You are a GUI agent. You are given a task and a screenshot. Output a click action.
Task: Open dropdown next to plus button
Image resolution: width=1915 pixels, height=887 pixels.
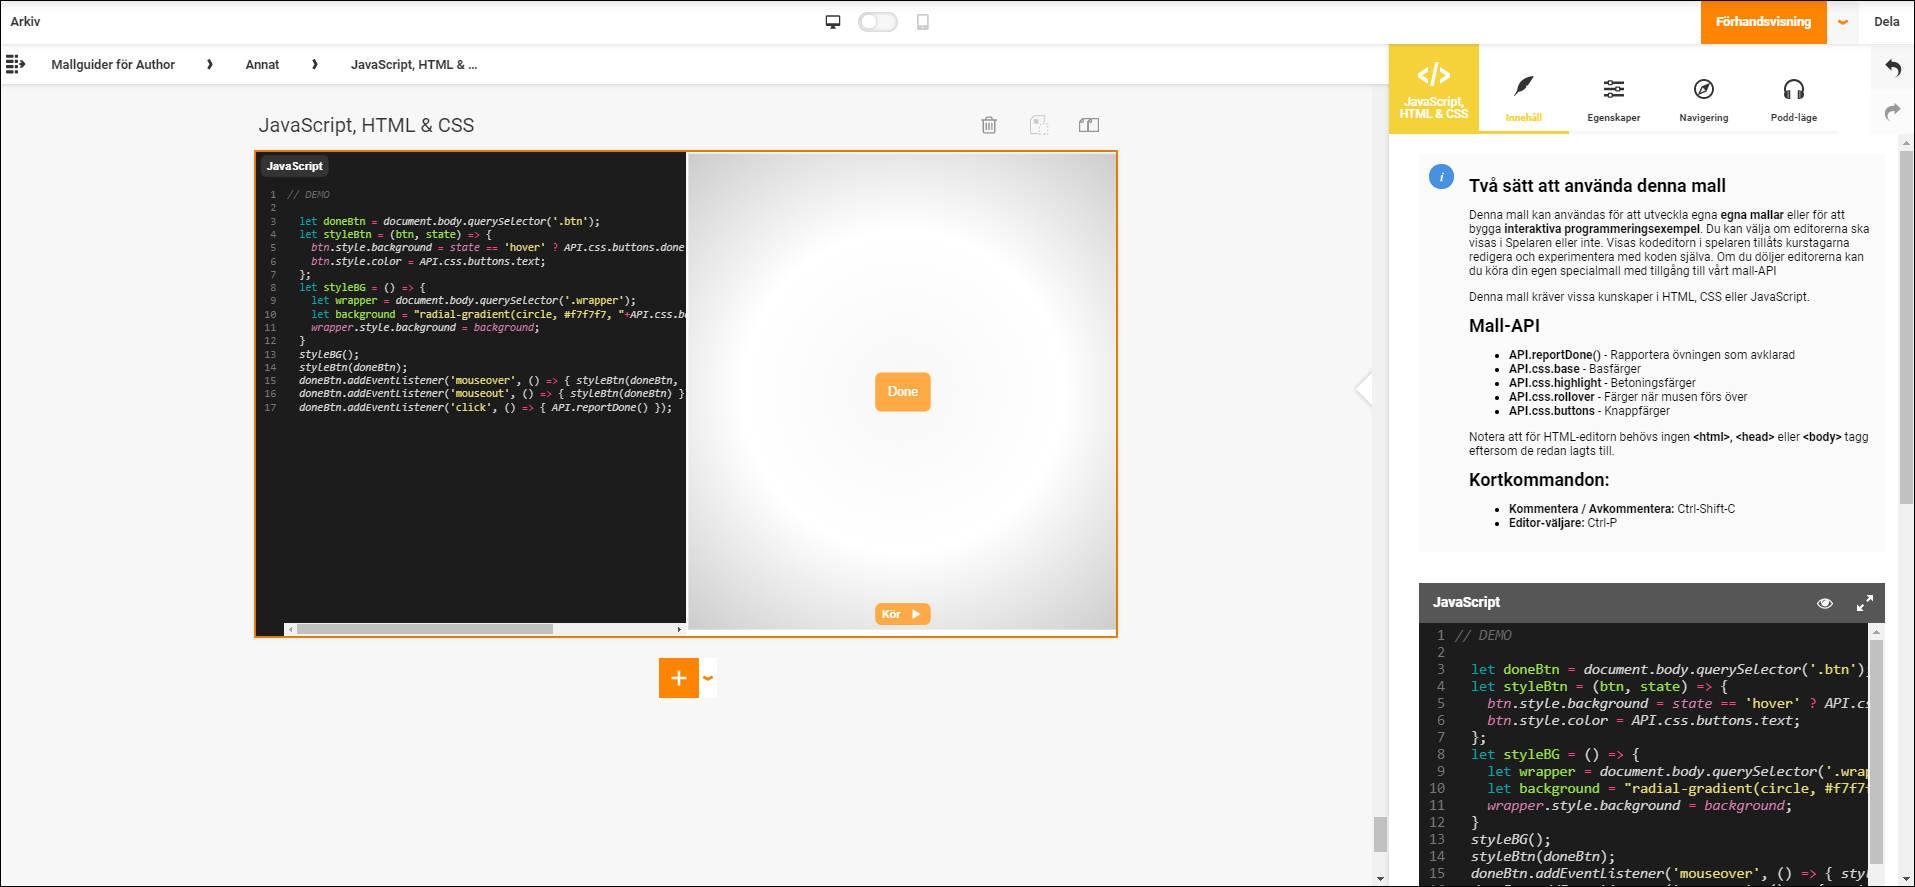(708, 678)
